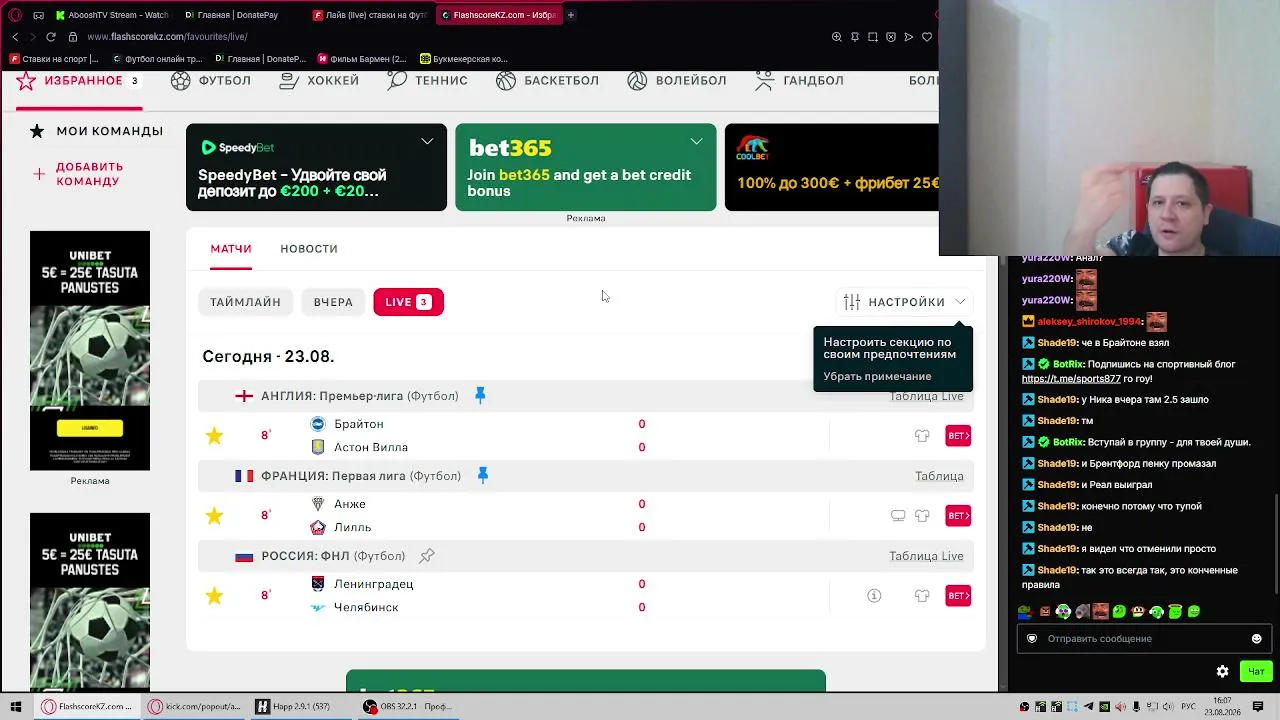
Task: Select the Вчера filter
Action: (333, 302)
